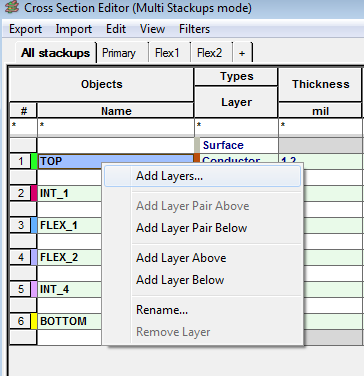This screenshot has height=376, width=364.
Task: Choose Add Layers... from context menu
Action: [x=203, y=176]
